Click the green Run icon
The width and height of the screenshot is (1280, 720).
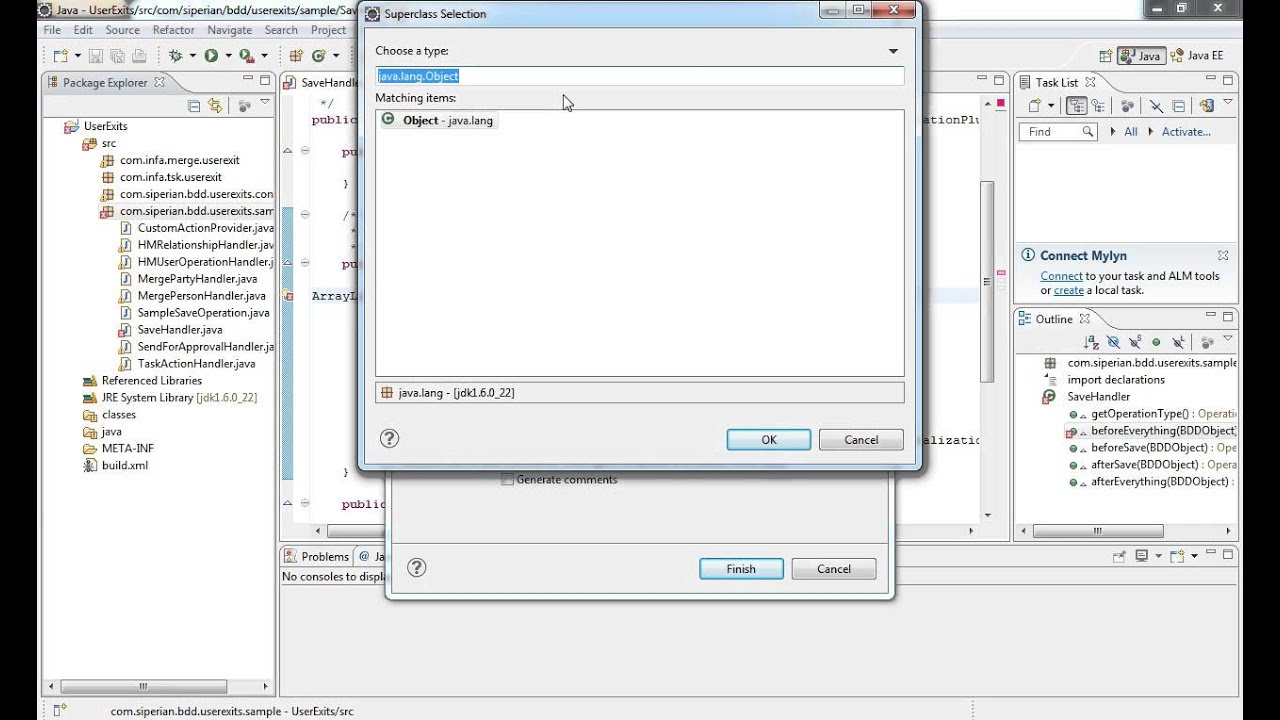point(211,56)
